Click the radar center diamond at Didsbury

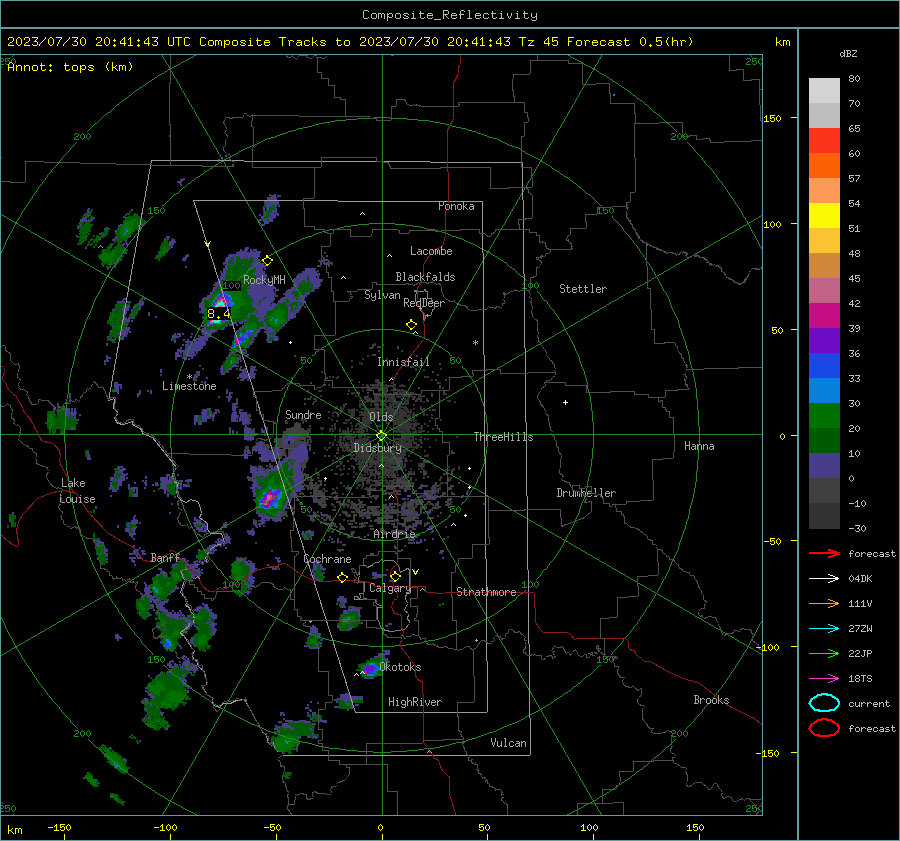click(382, 436)
